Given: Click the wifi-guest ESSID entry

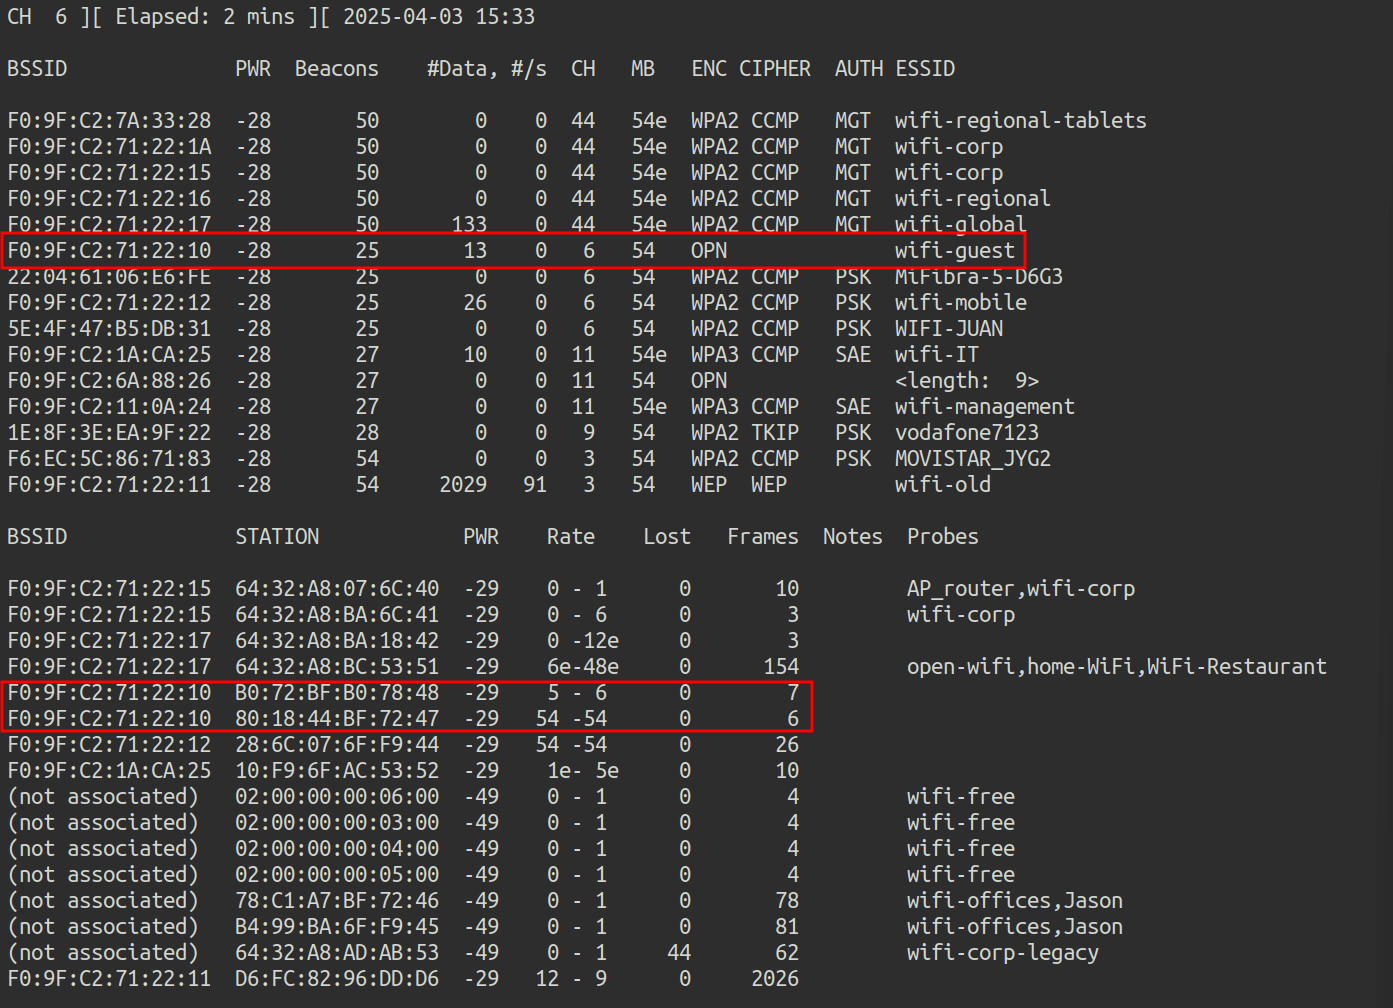Looking at the screenshot, I should pyautogui.click(x=954, y=251).
